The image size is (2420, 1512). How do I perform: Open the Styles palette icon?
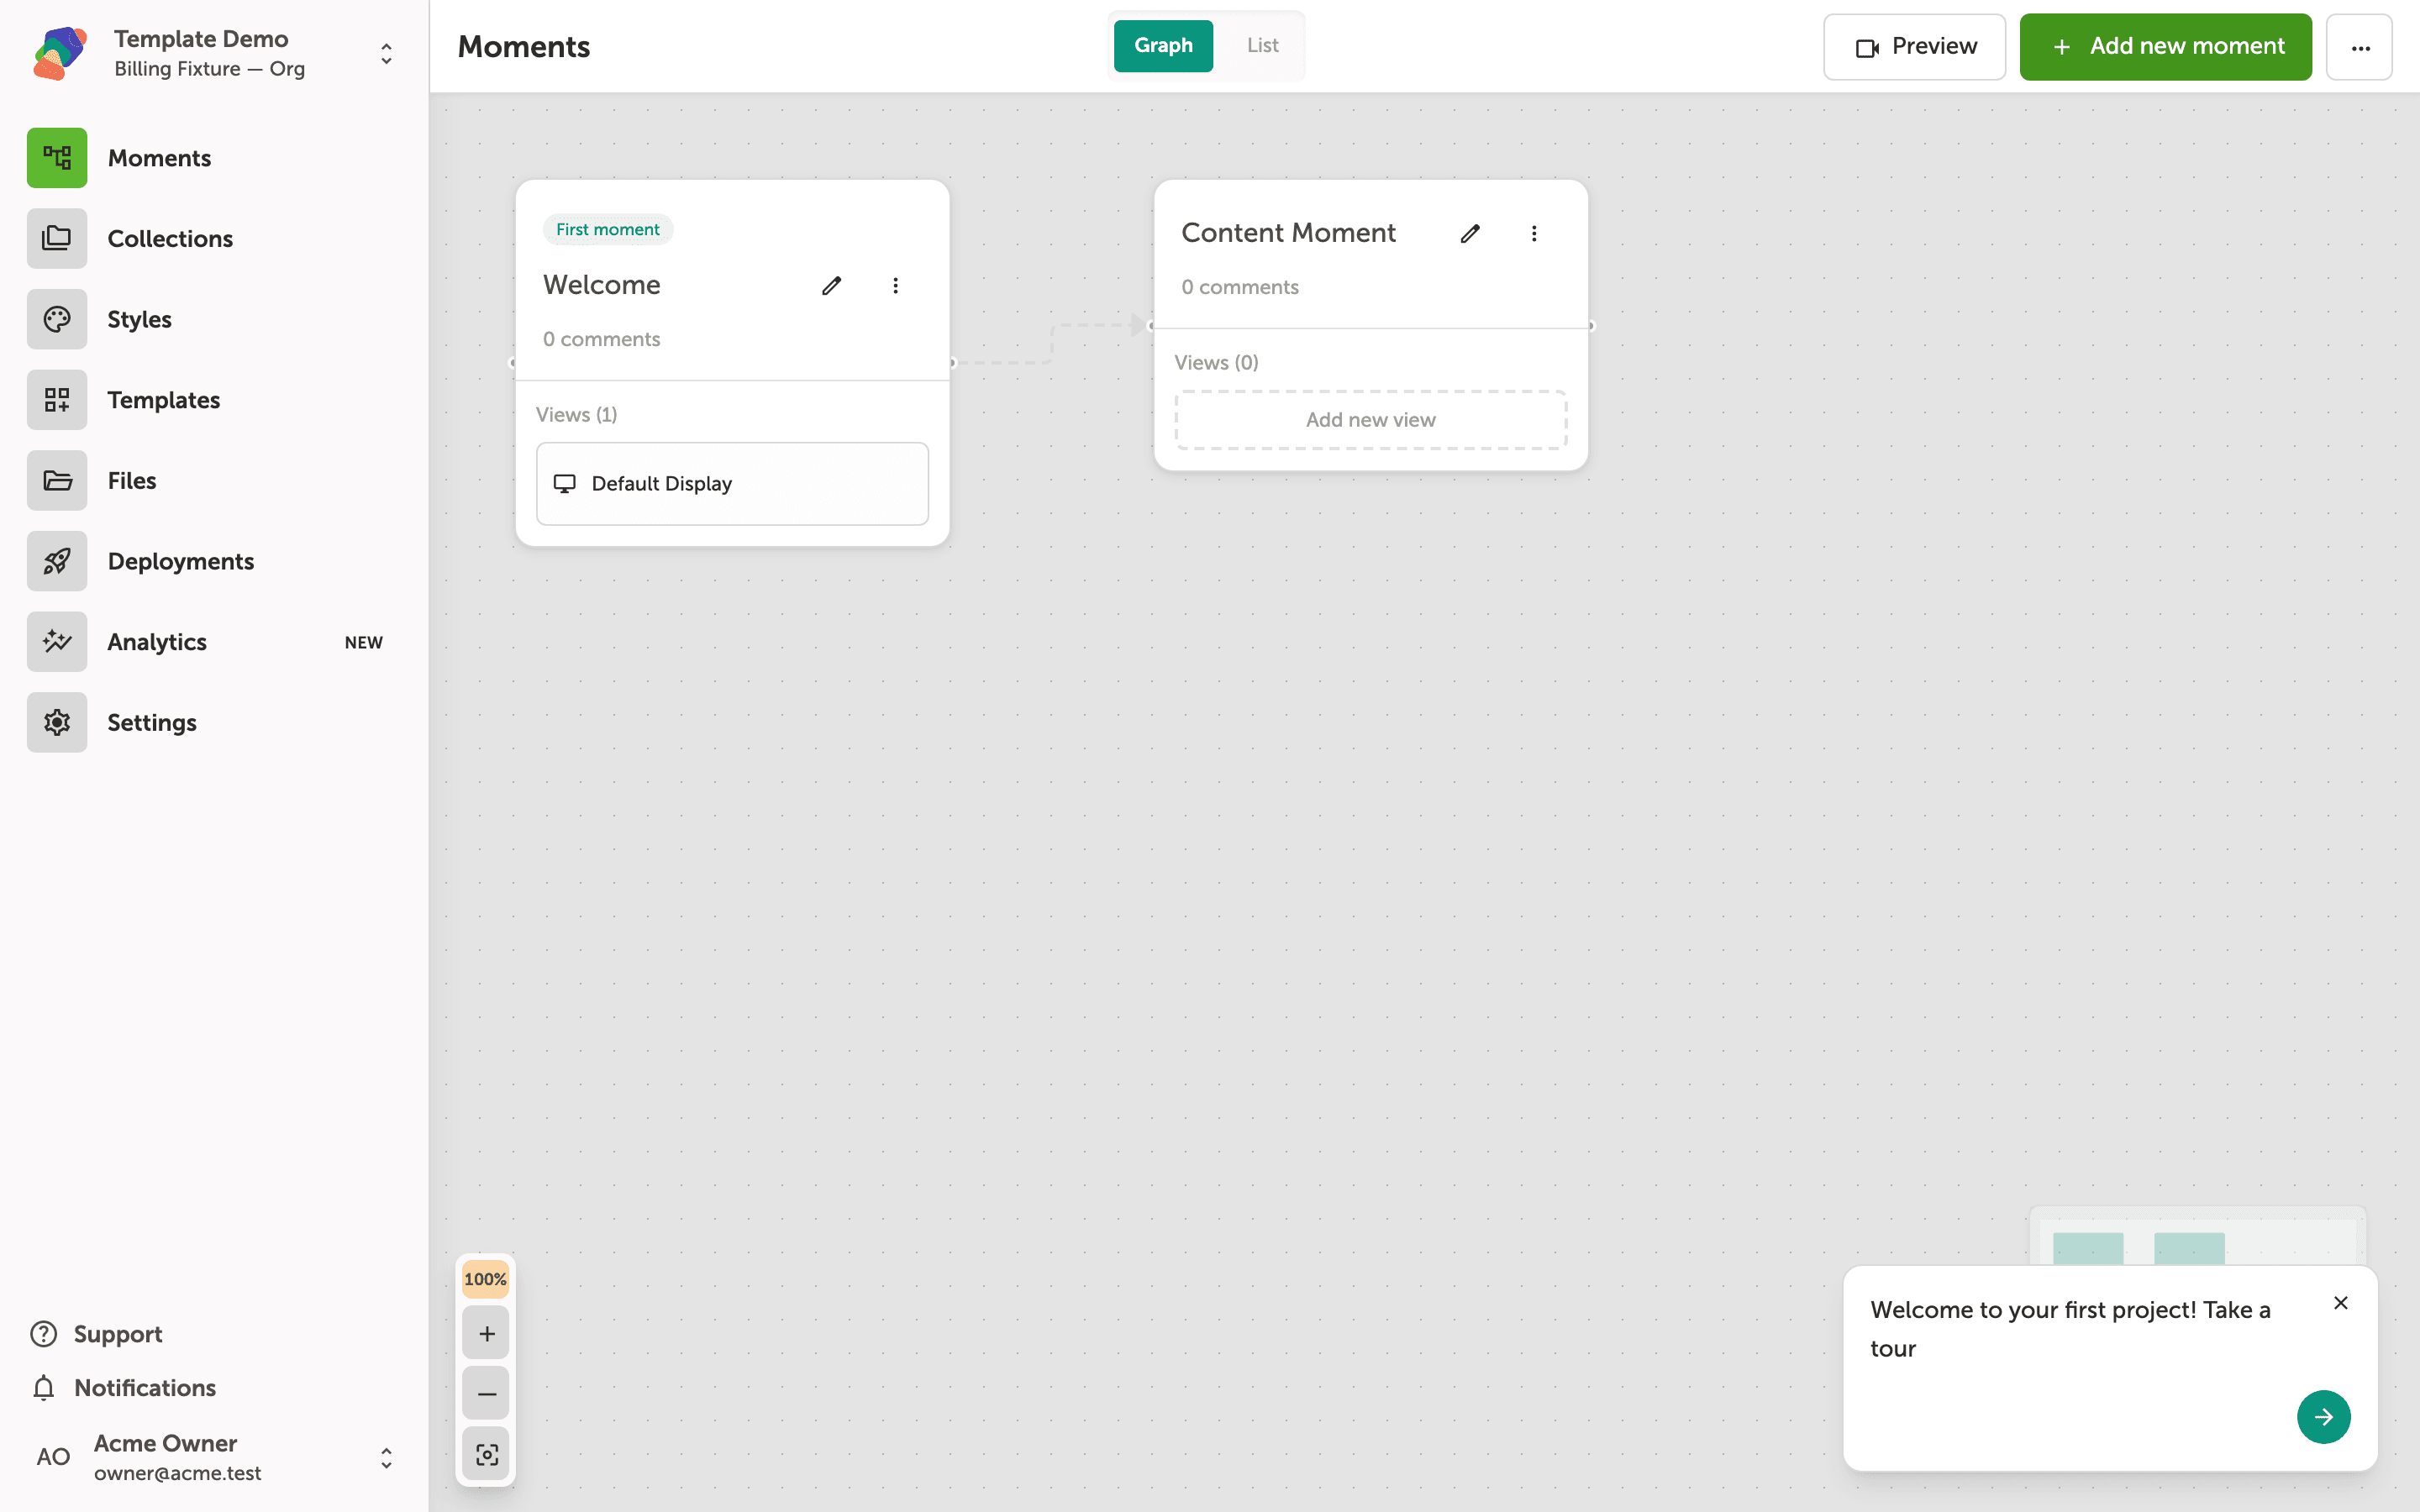pyautogui.click(x=57, y=319)
